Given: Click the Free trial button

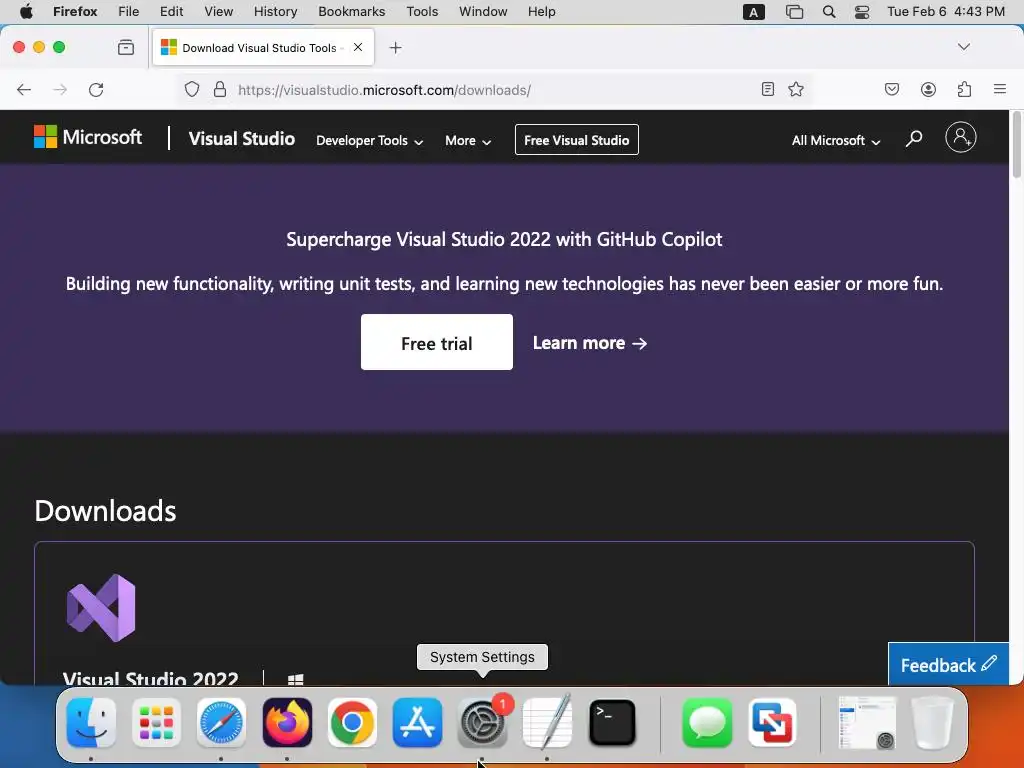Looking at the screenshot, I should click(x=437, y=342).
